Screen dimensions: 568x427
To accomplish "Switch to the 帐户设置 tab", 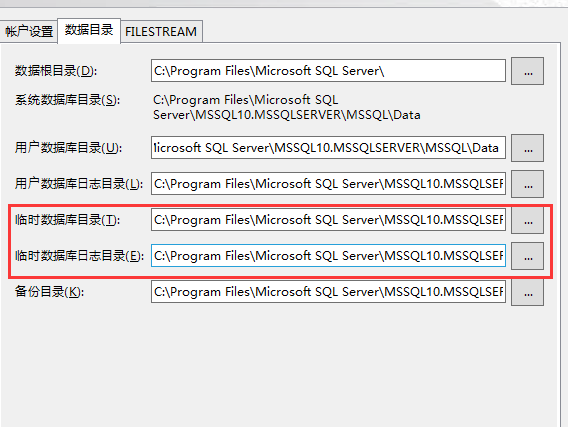I will [x=28, y=32].
